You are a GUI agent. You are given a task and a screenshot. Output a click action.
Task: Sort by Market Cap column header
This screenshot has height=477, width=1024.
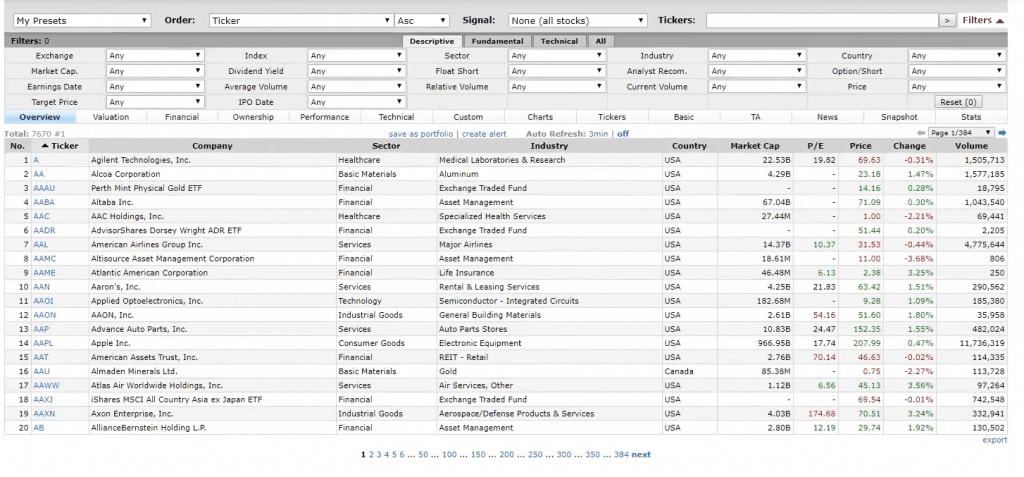click(754, 146)
